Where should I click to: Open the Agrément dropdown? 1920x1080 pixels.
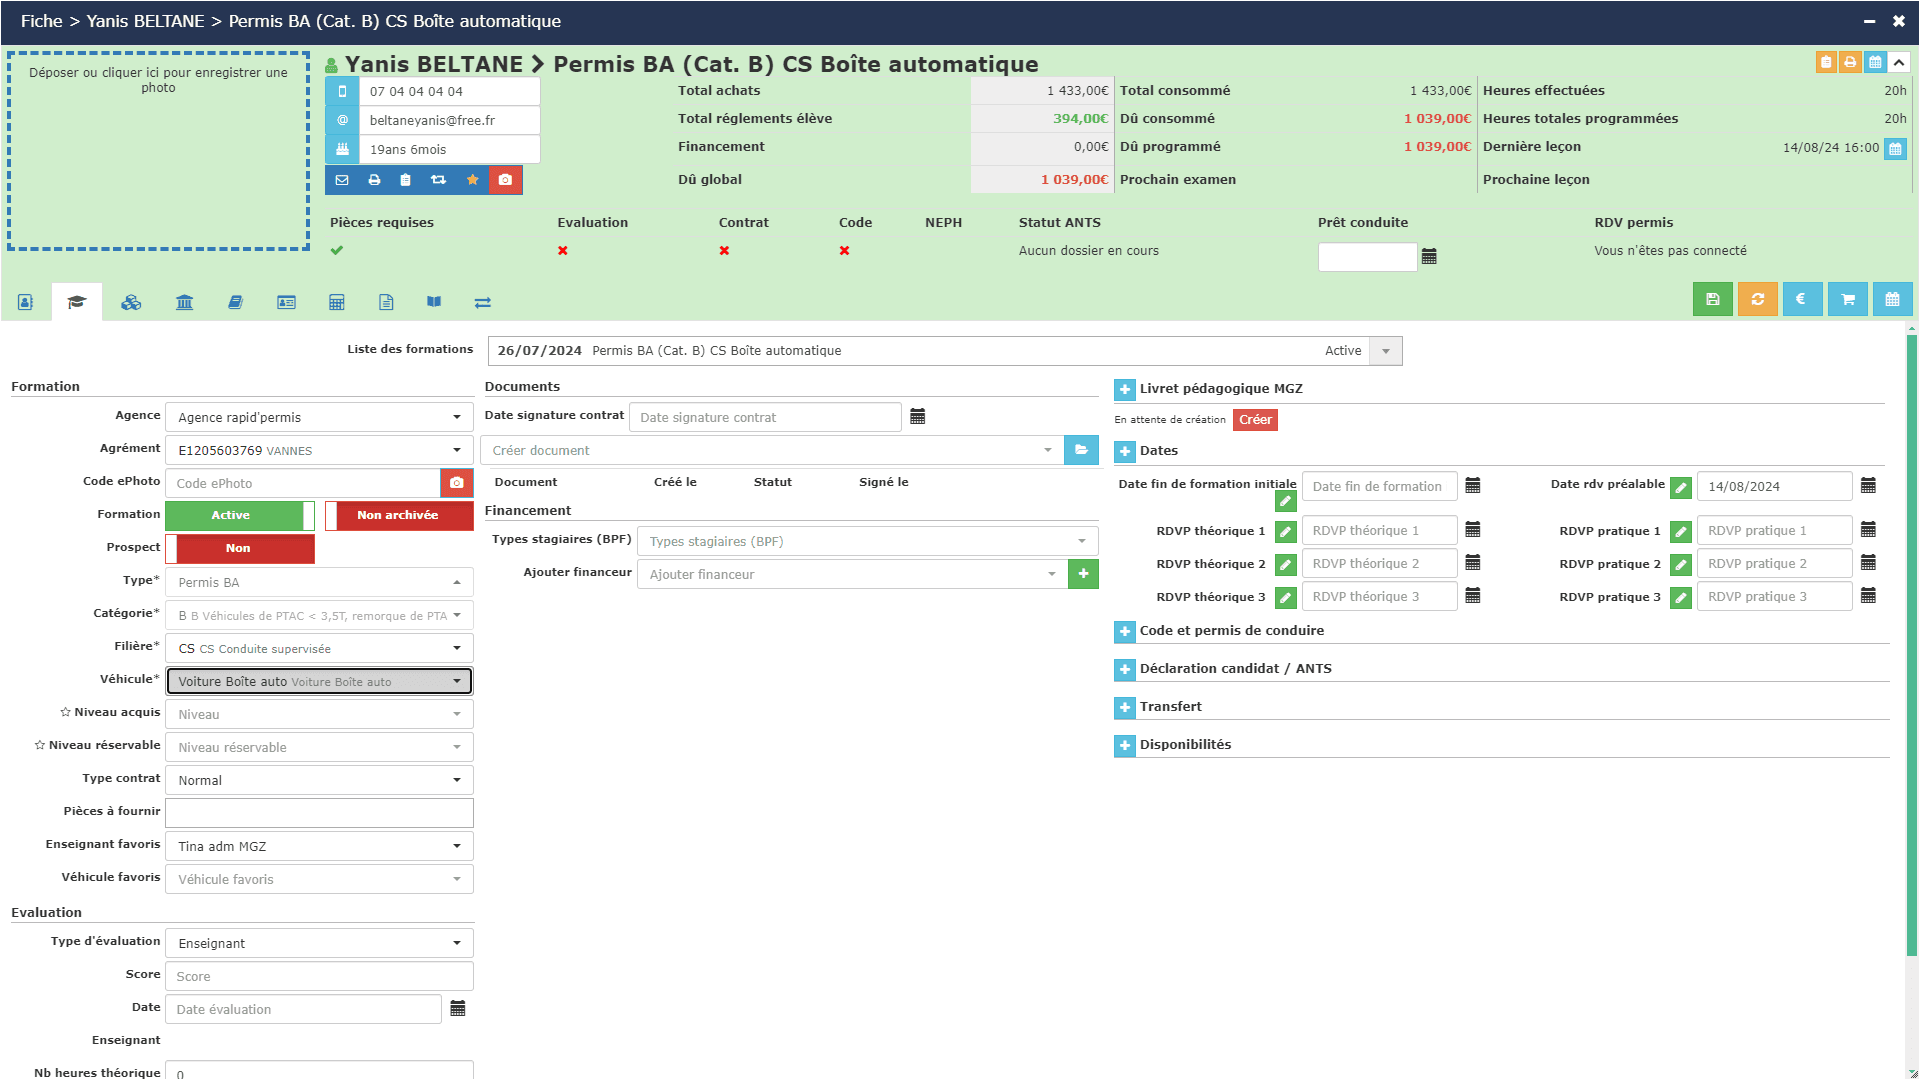point(319,450)
